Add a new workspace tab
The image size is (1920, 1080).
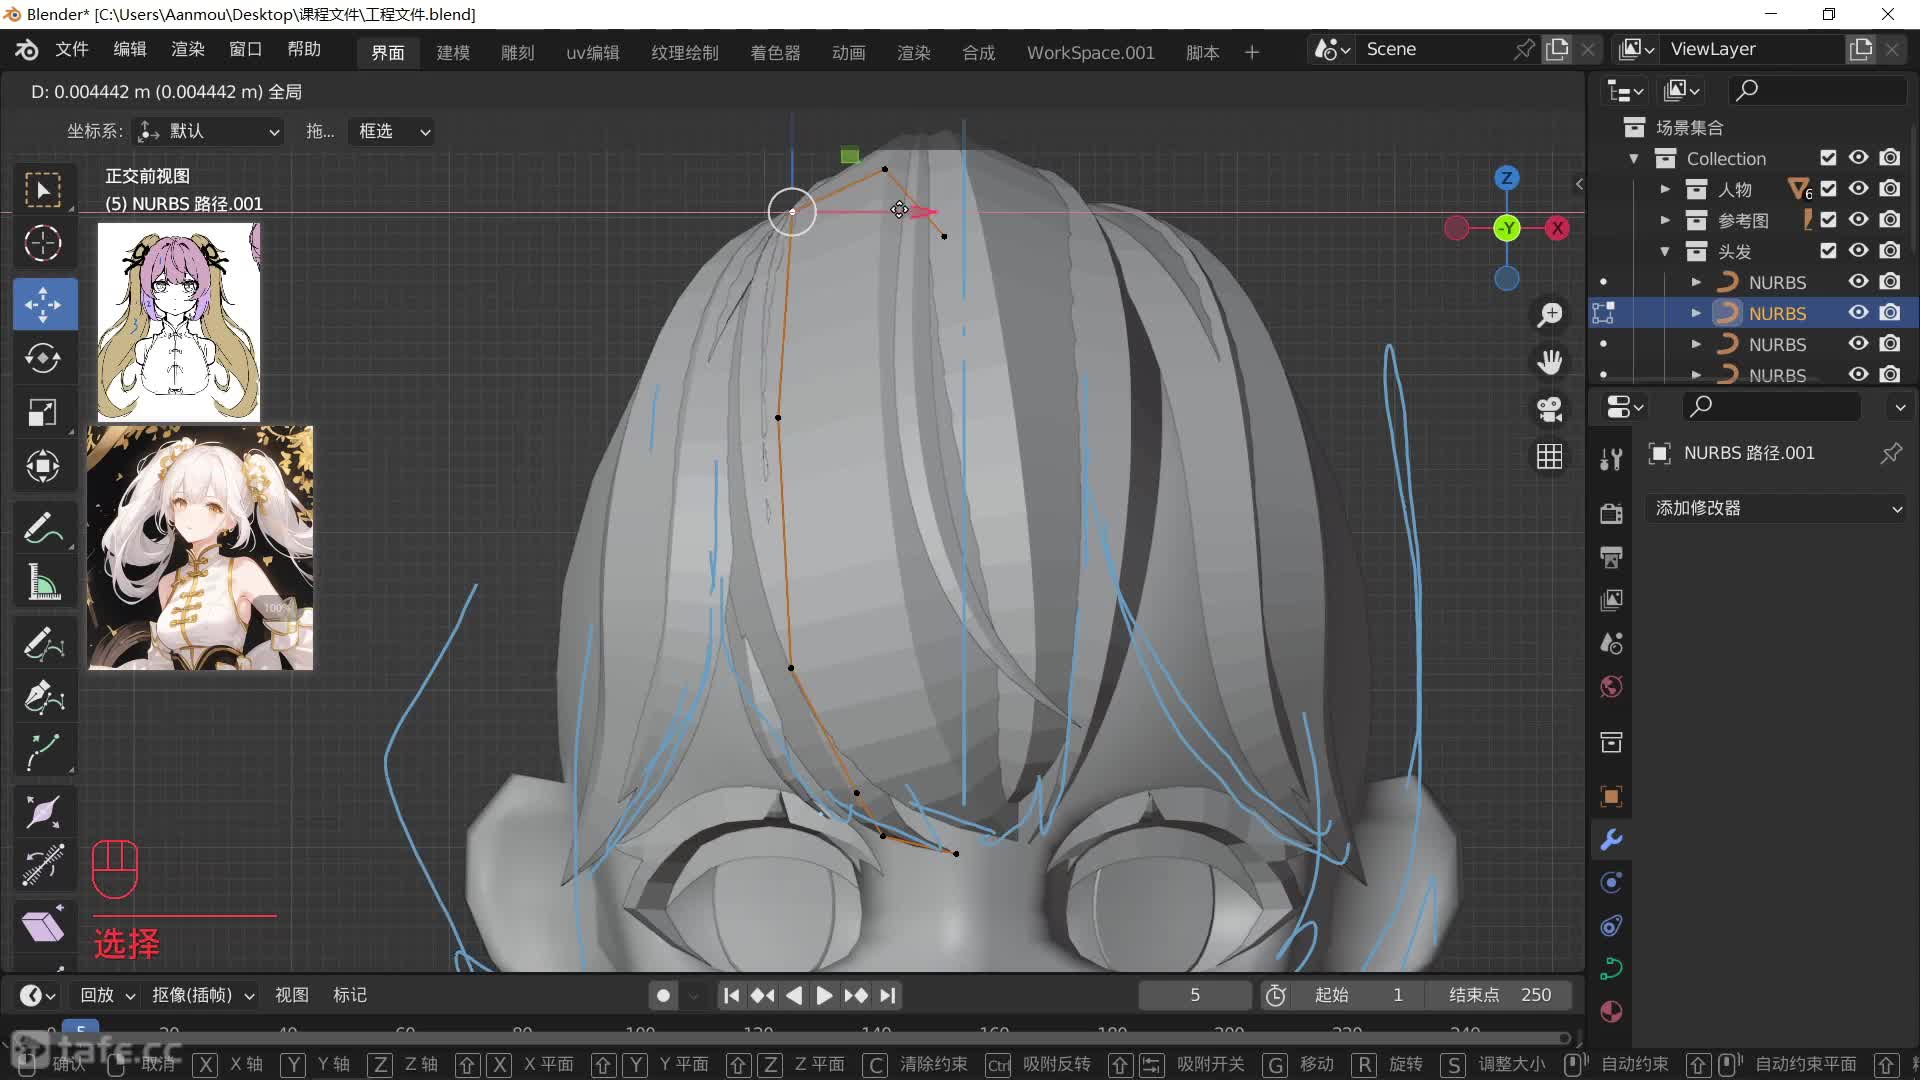1252,52
